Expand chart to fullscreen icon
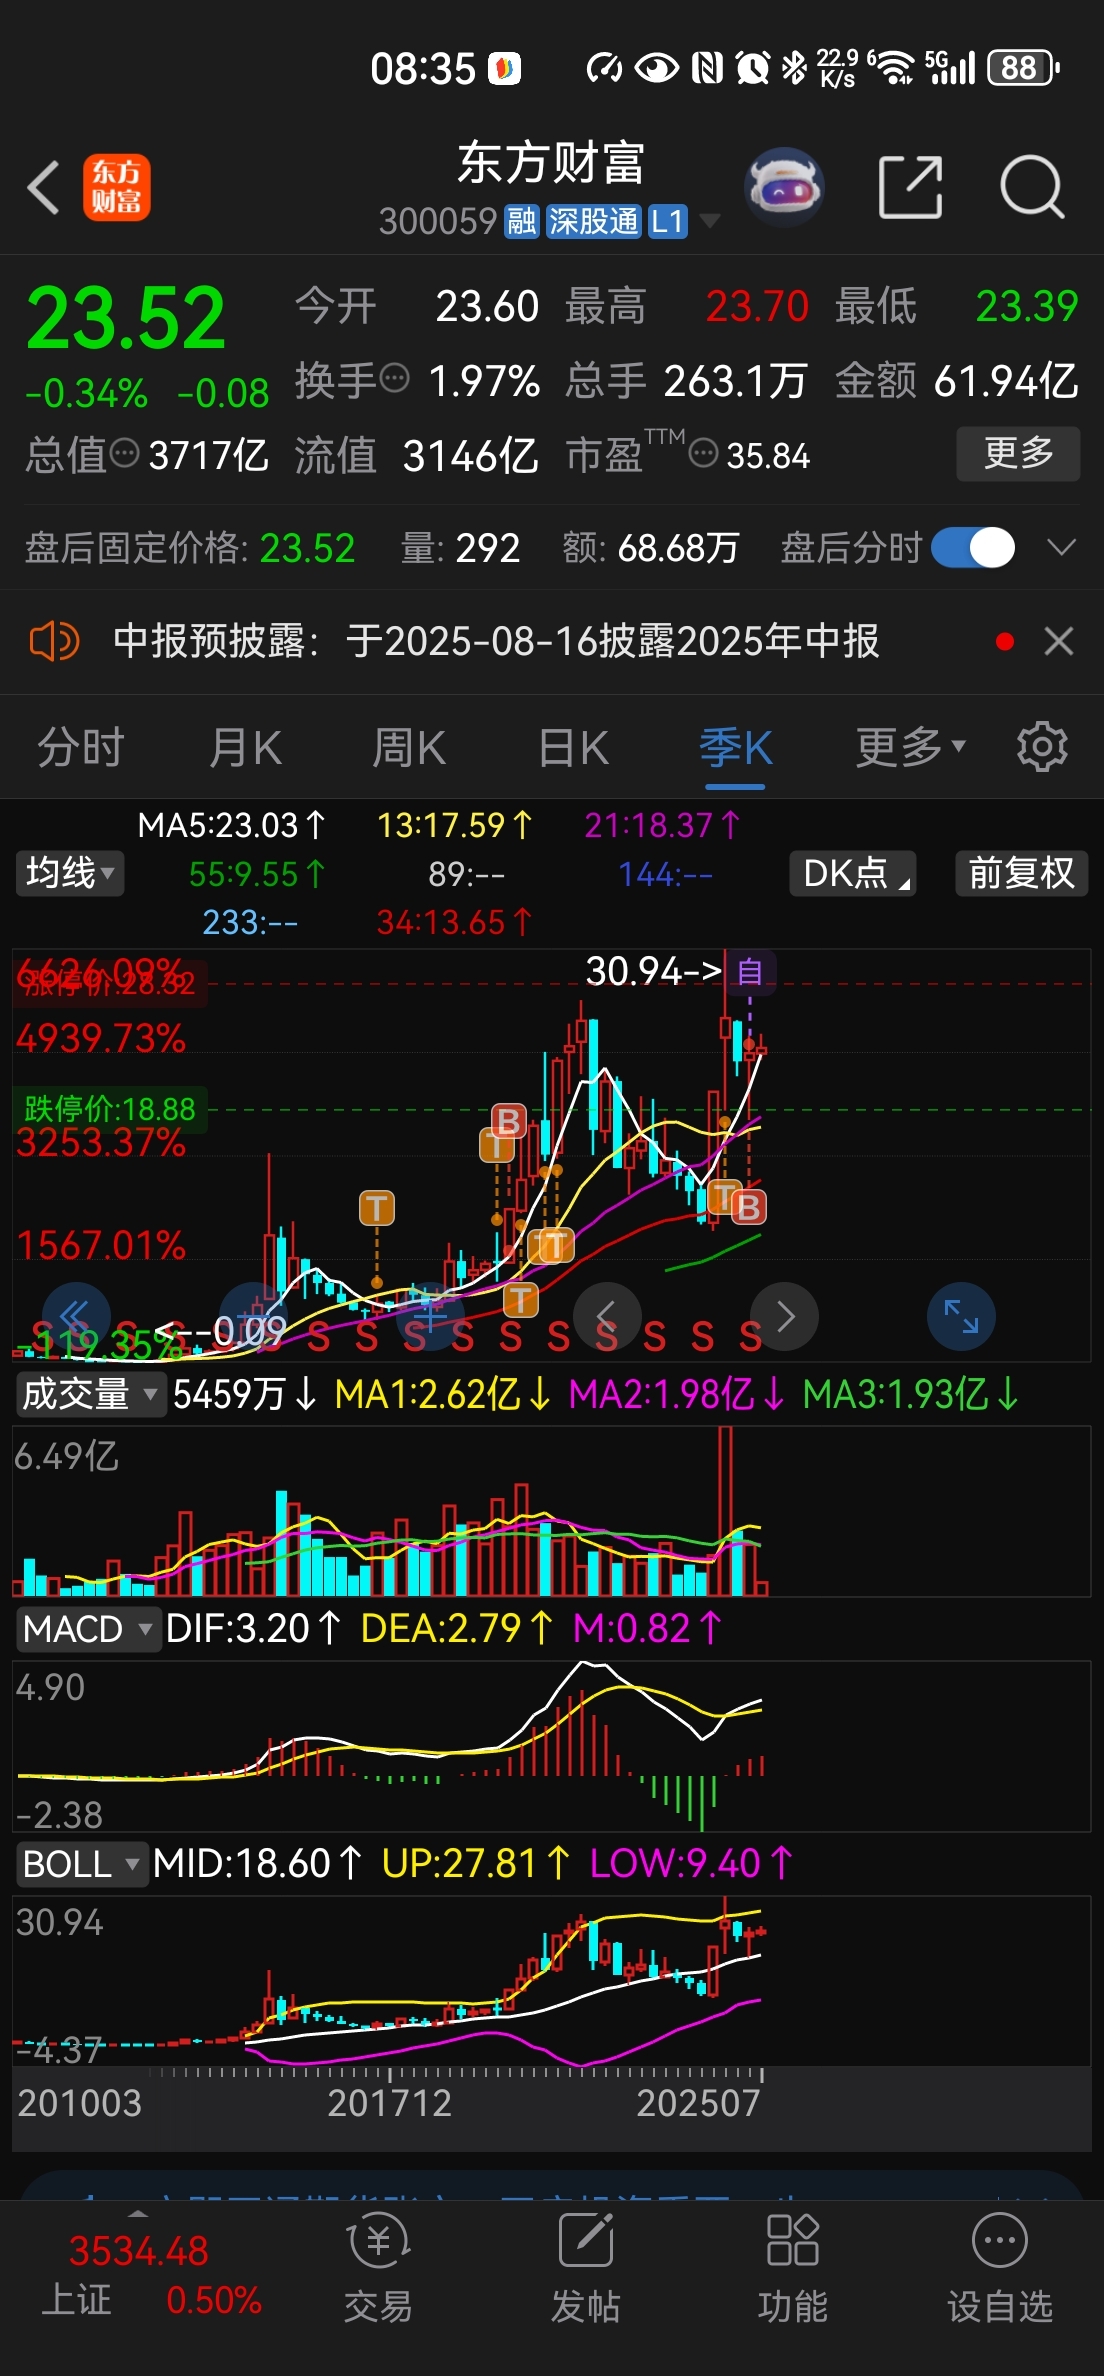The image size is (1104, 2376). [x=961, y=1316]
